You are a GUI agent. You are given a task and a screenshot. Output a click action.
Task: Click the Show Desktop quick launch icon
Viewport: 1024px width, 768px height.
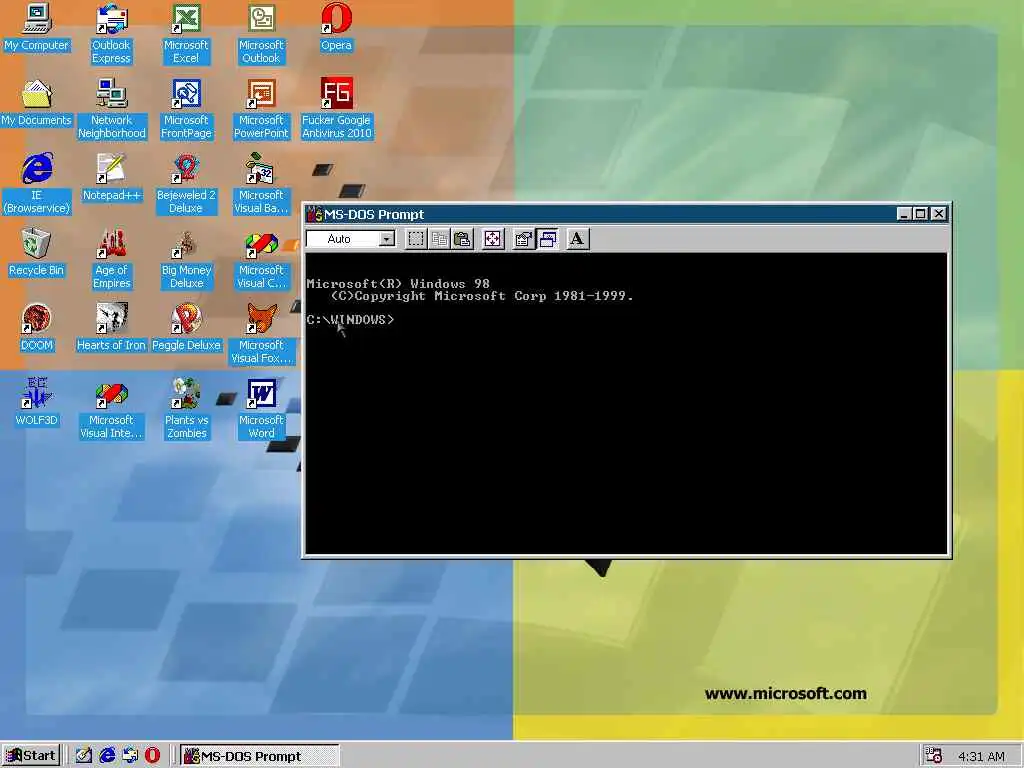click(x=84, y=756)
